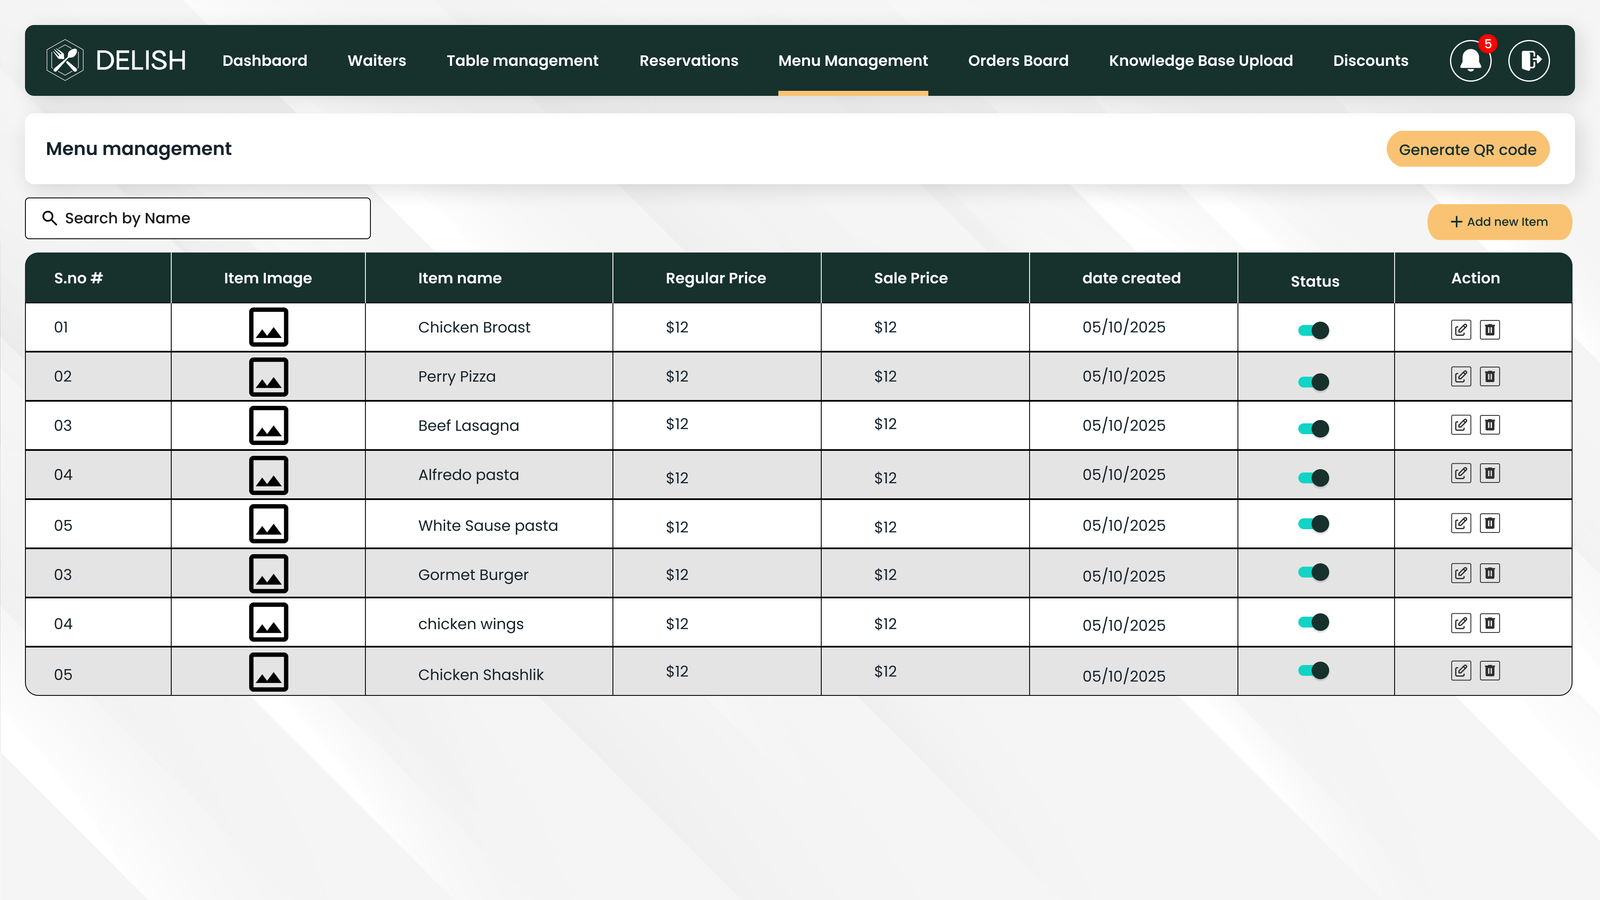1600x900 pixels.
Task: Toggle Chicken Shashlik status switch
Action: click(1314, 670)
